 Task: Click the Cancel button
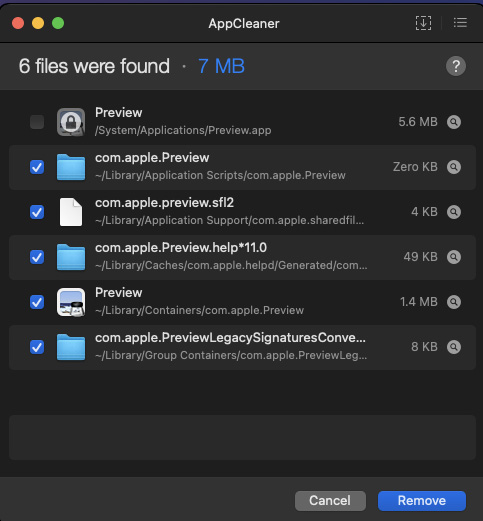pos(330,501)
